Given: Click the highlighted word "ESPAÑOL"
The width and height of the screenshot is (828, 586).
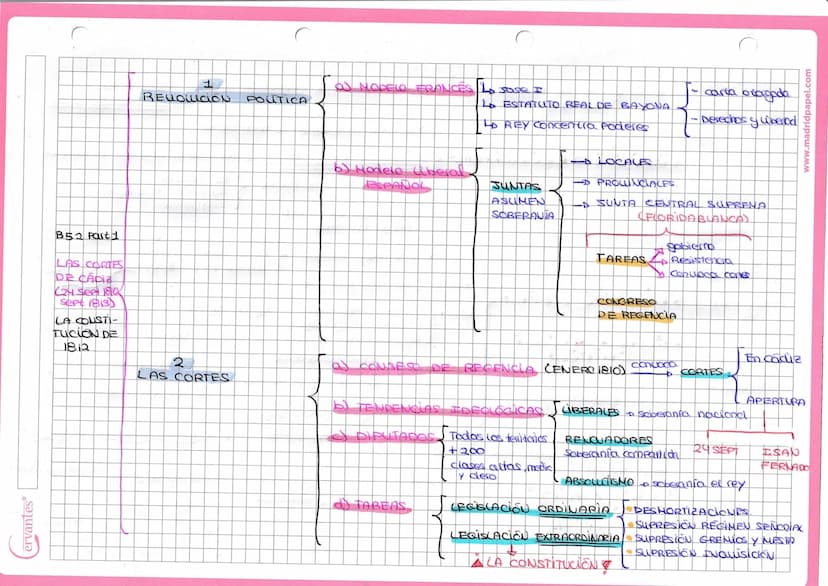Looking at the screenshot, I should pyautogui.click(x=397, y=185).
